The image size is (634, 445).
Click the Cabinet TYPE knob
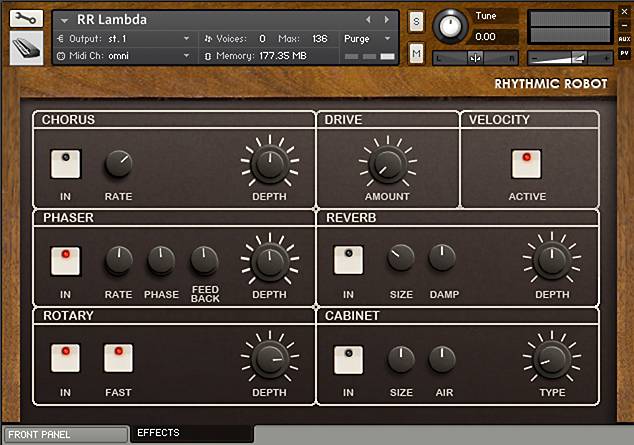pos(552,359)
